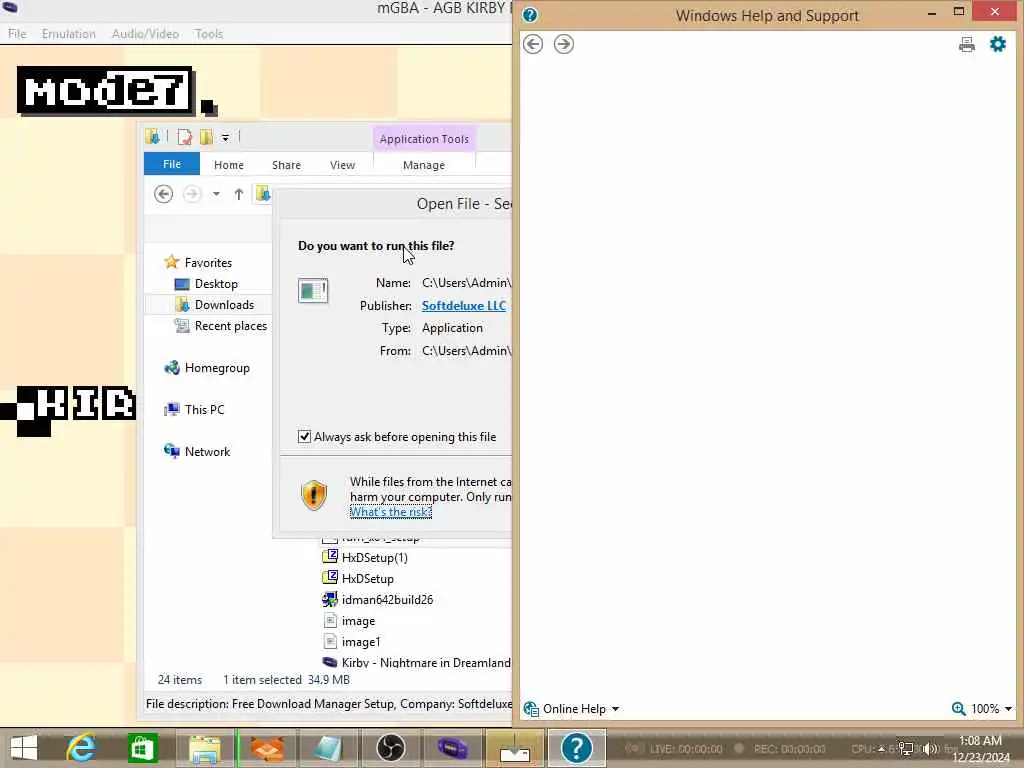This screenshot has width=1024, height=768.
Task: Click the Explorer window folder icon in title bar
Action: (x=153, y=136)
